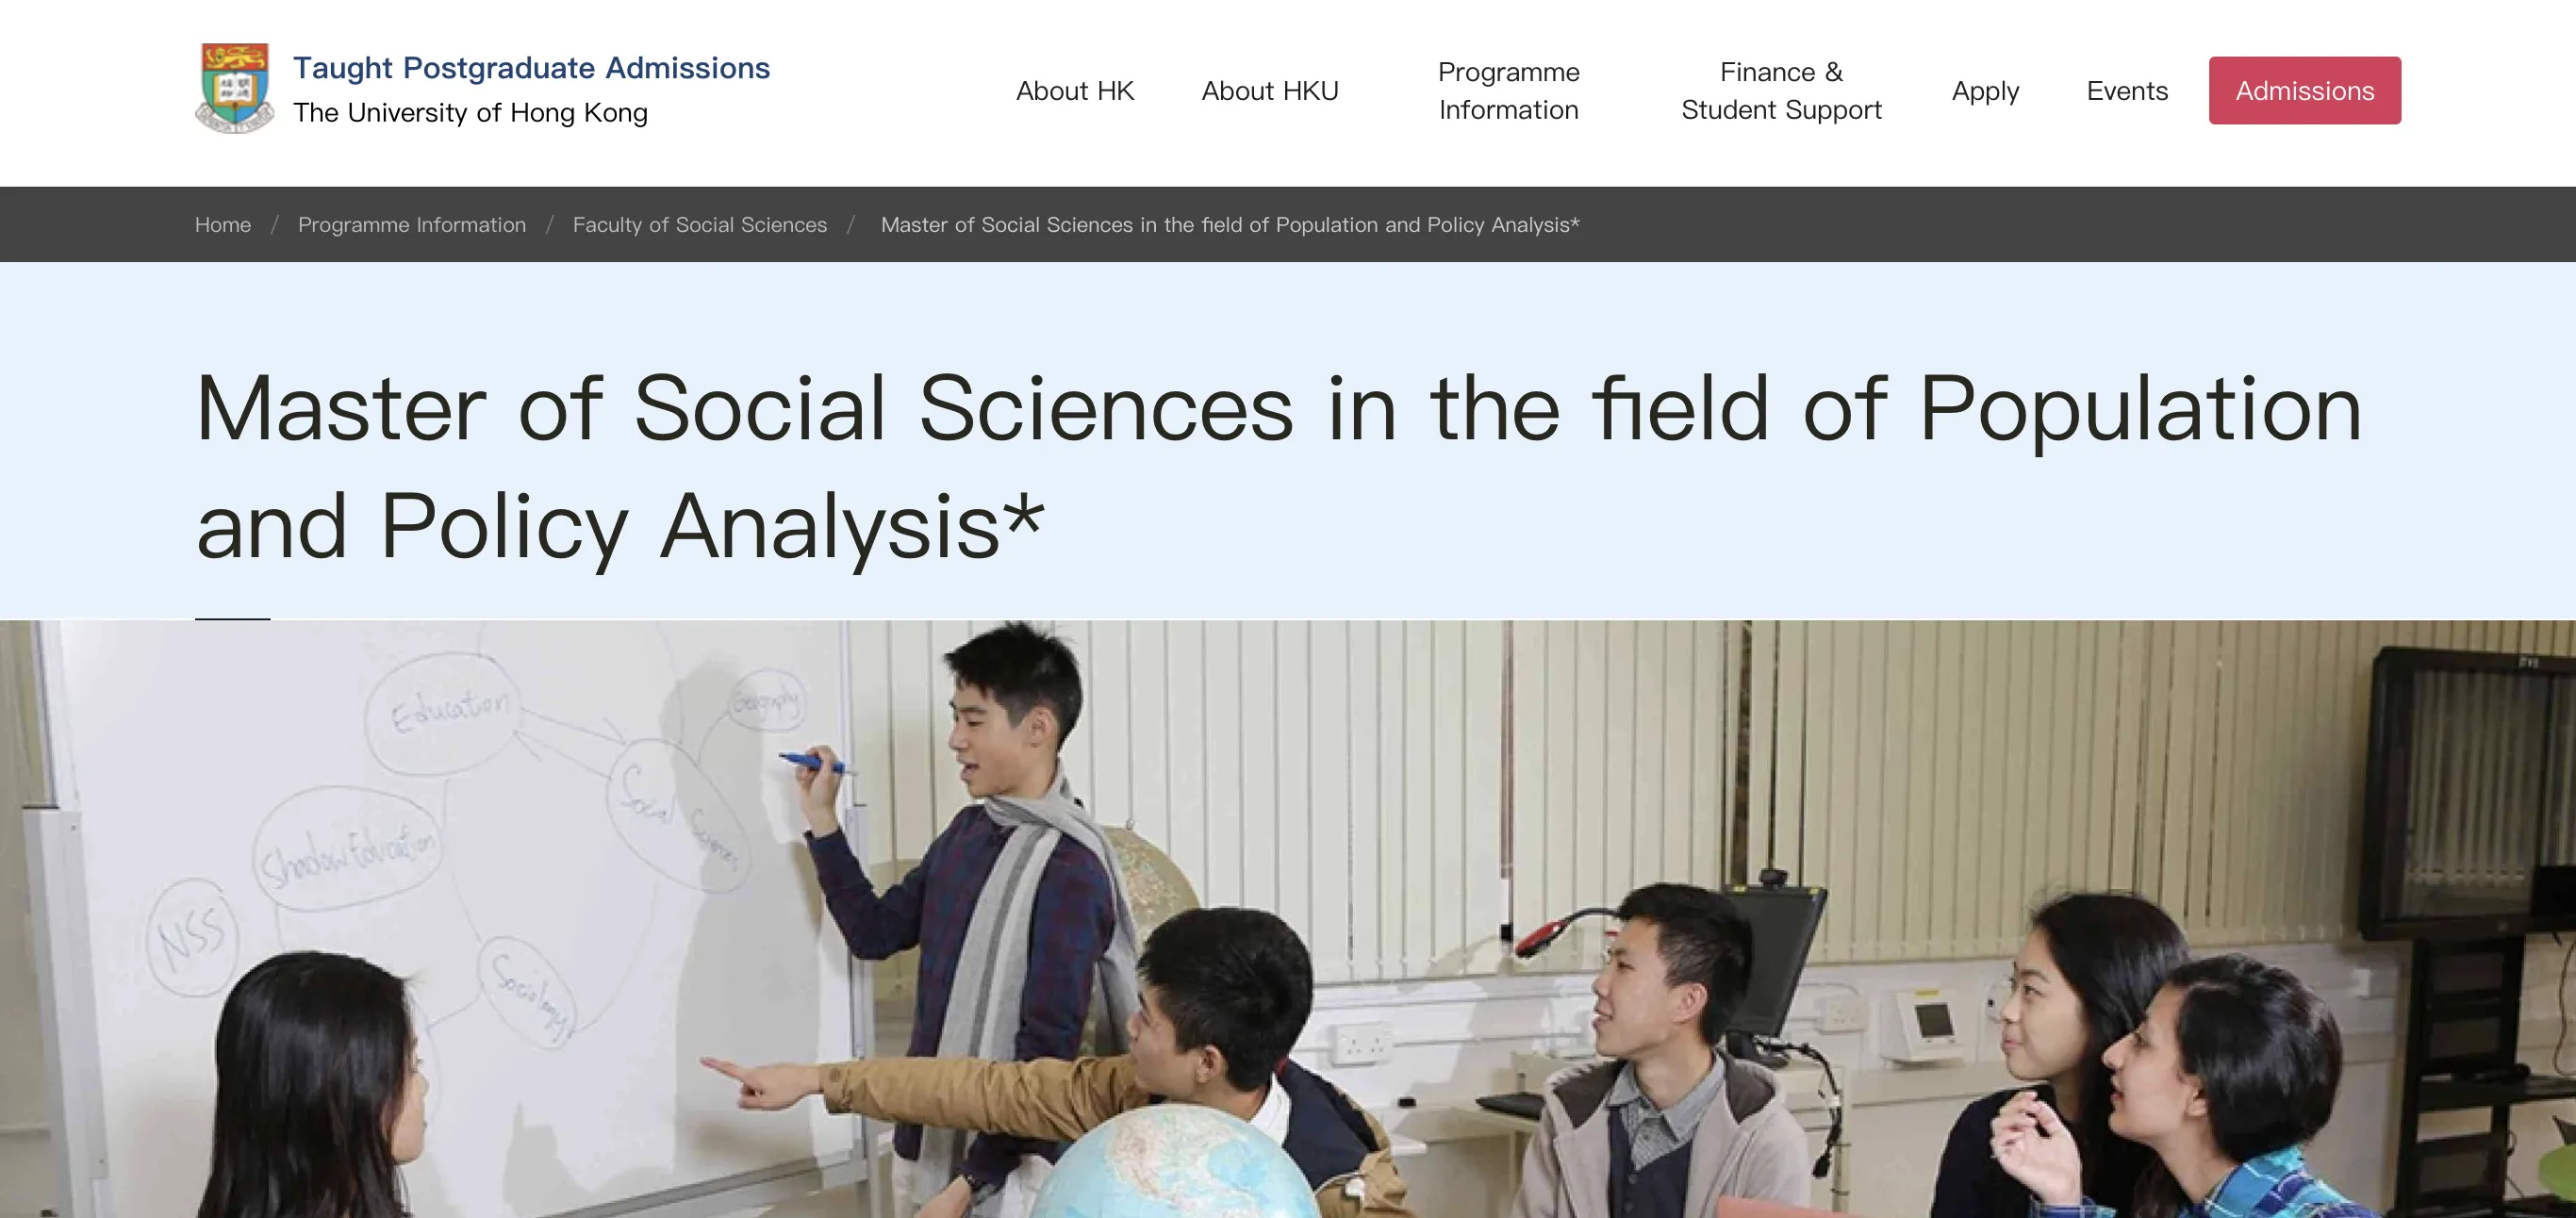Click 'The University of Hong Kong' subtitle
The width and height of the screenshot is (2576, 1218).
coord(470,113)
